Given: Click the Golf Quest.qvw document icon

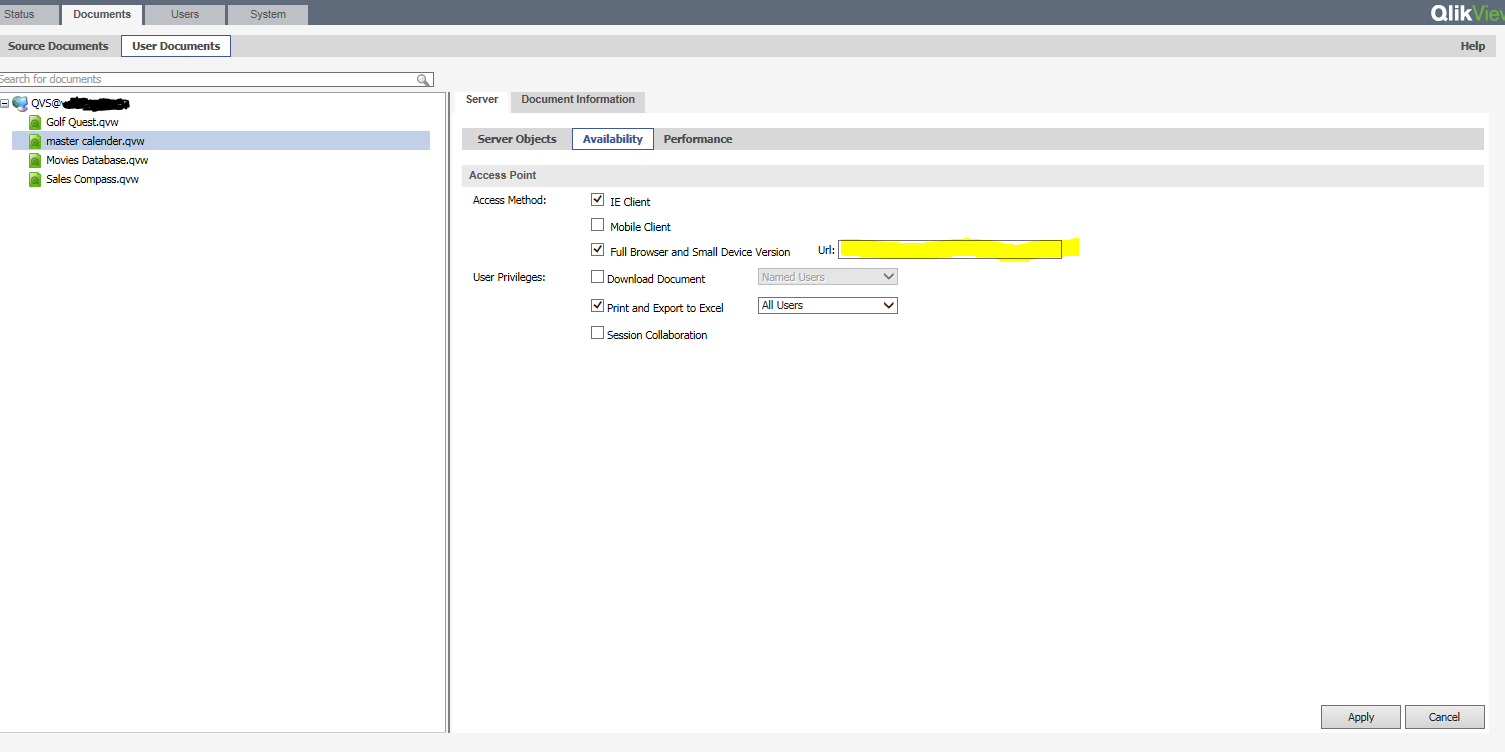Looking at the screenshot, I should click(x=35, y=122).
